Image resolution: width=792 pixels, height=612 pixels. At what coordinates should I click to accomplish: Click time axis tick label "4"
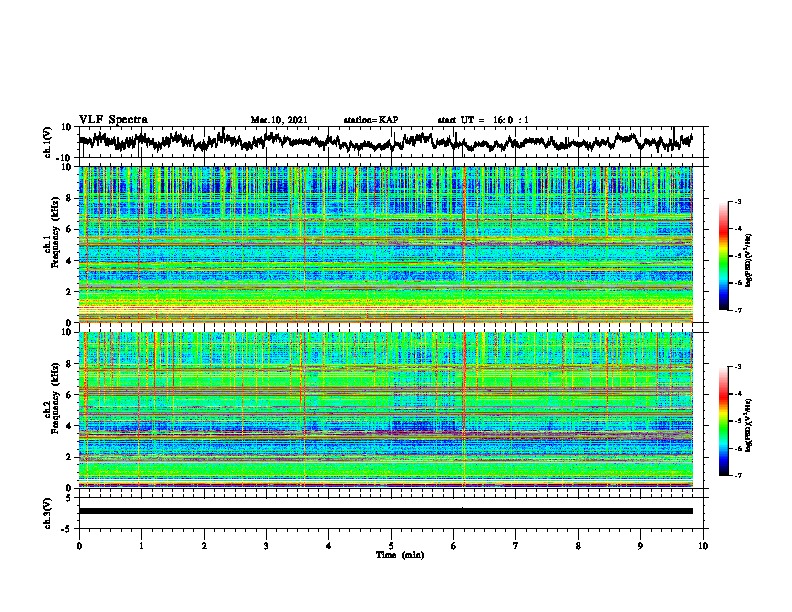(329, 546)
